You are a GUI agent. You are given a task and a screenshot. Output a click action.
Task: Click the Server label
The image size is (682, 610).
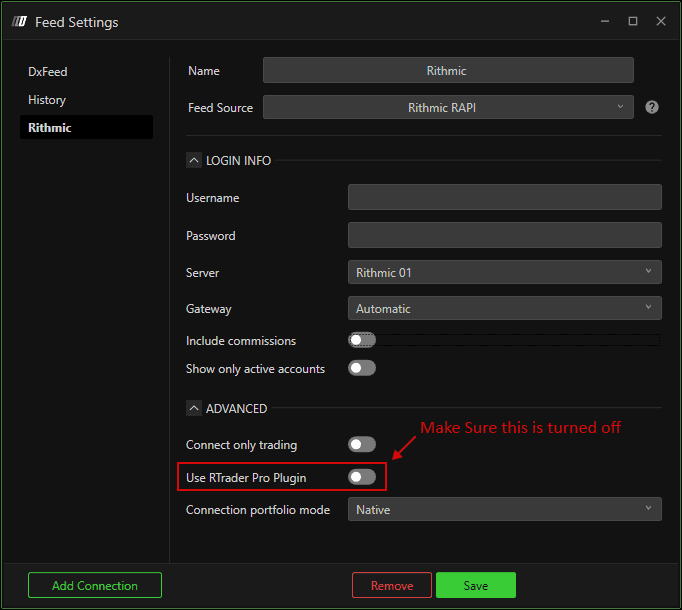coord(202,273)
